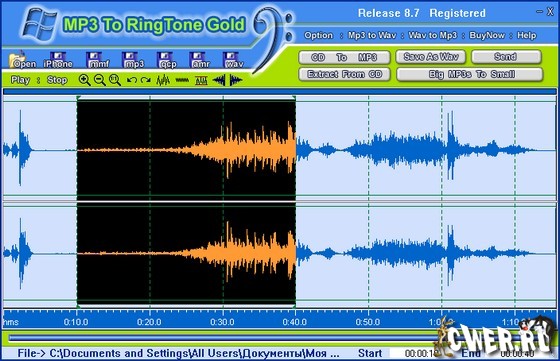Viewport: 560px width, 361px height.
Task: Save selection as iPhone ringtone
Action: [58, 60]
